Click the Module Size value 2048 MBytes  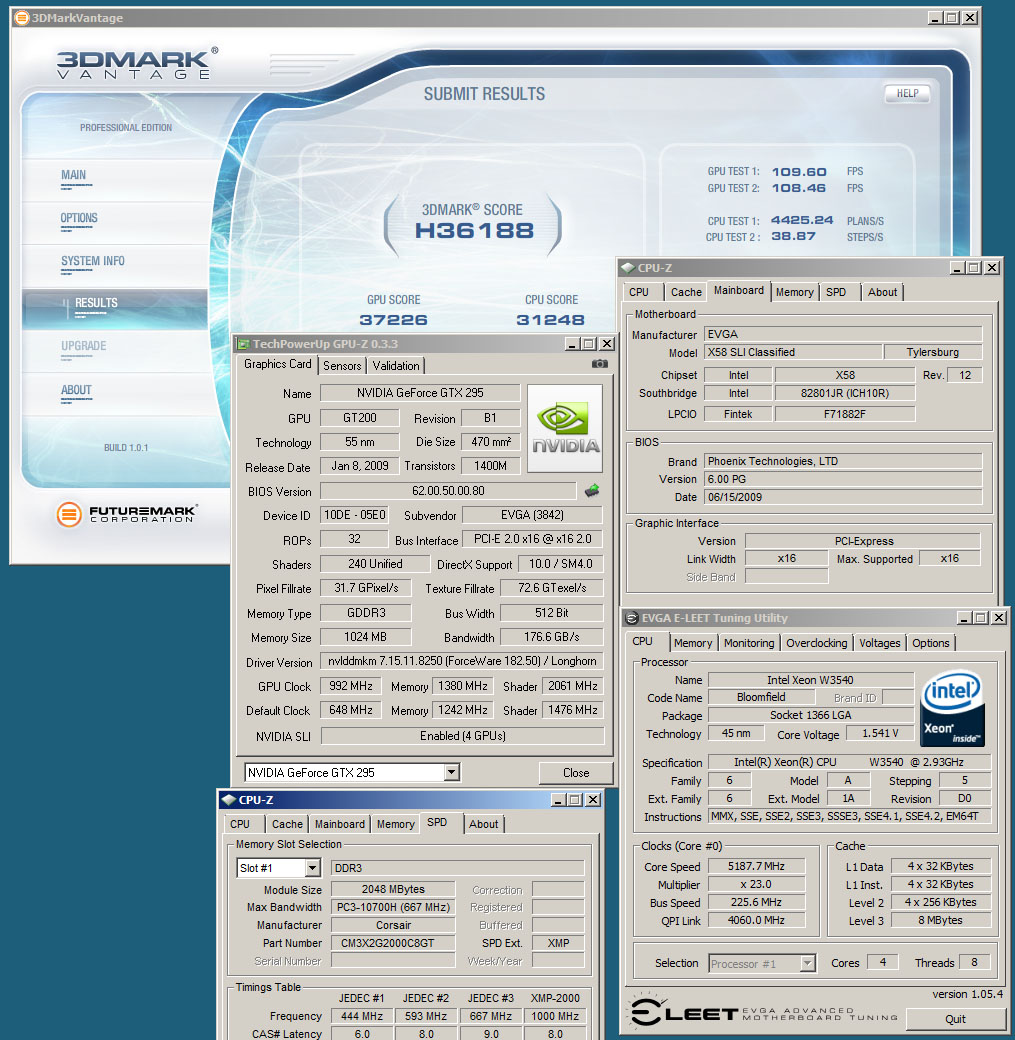393,889
